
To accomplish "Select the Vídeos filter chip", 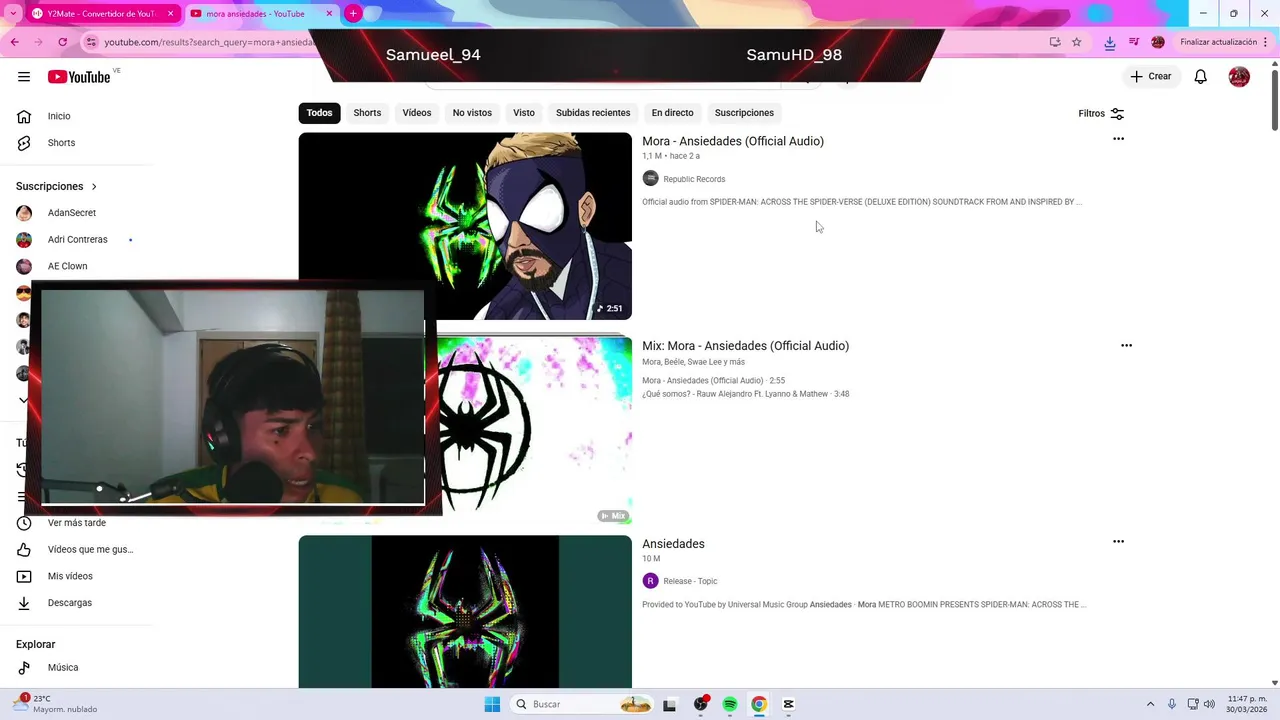I will 417,113.
